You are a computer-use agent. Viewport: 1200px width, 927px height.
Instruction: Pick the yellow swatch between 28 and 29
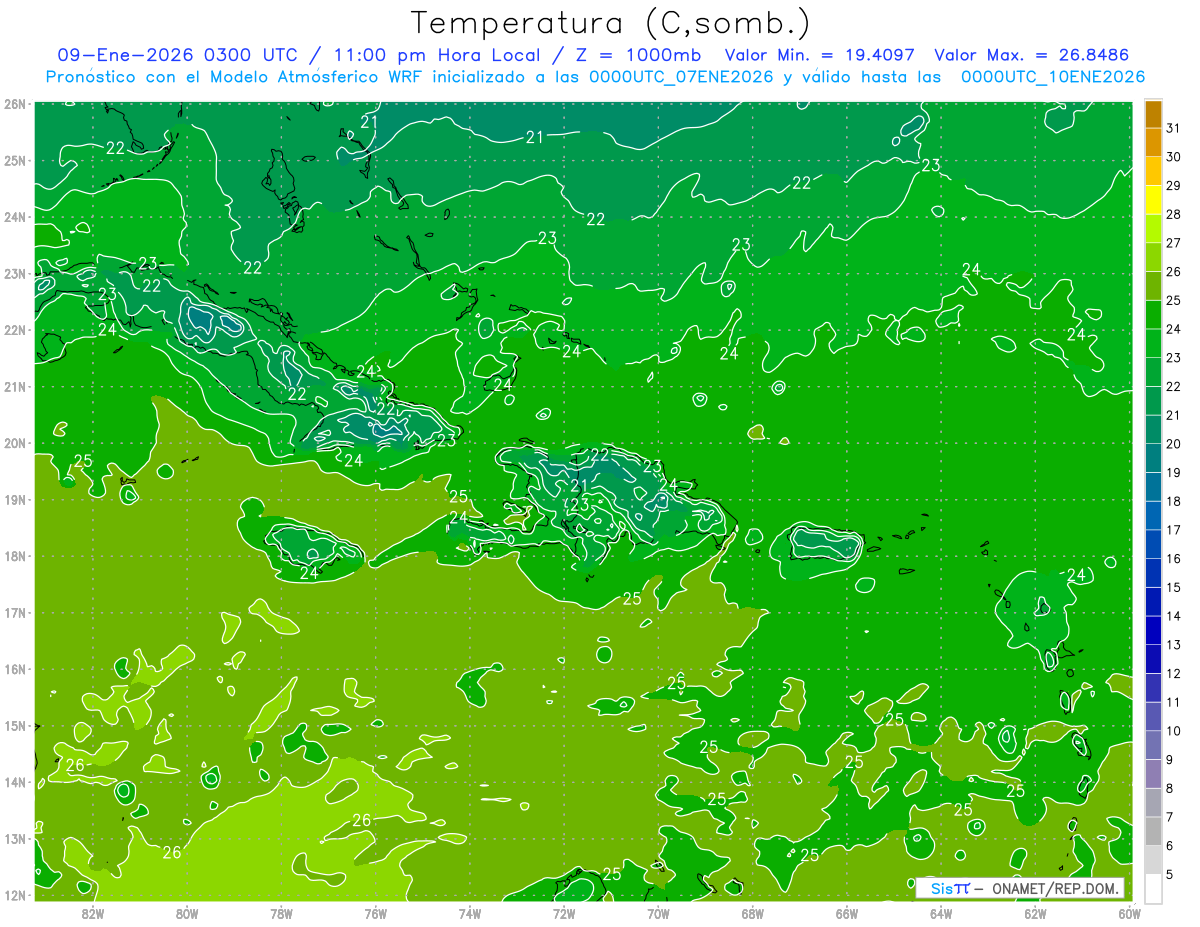[1153, 201]
